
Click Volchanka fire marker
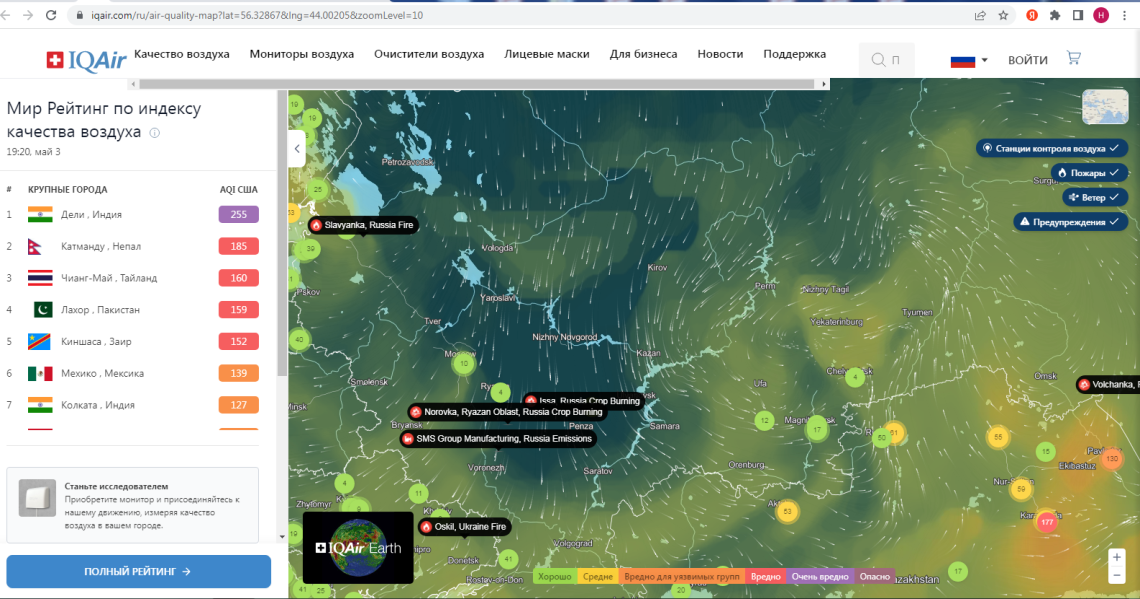point(1107,385)
